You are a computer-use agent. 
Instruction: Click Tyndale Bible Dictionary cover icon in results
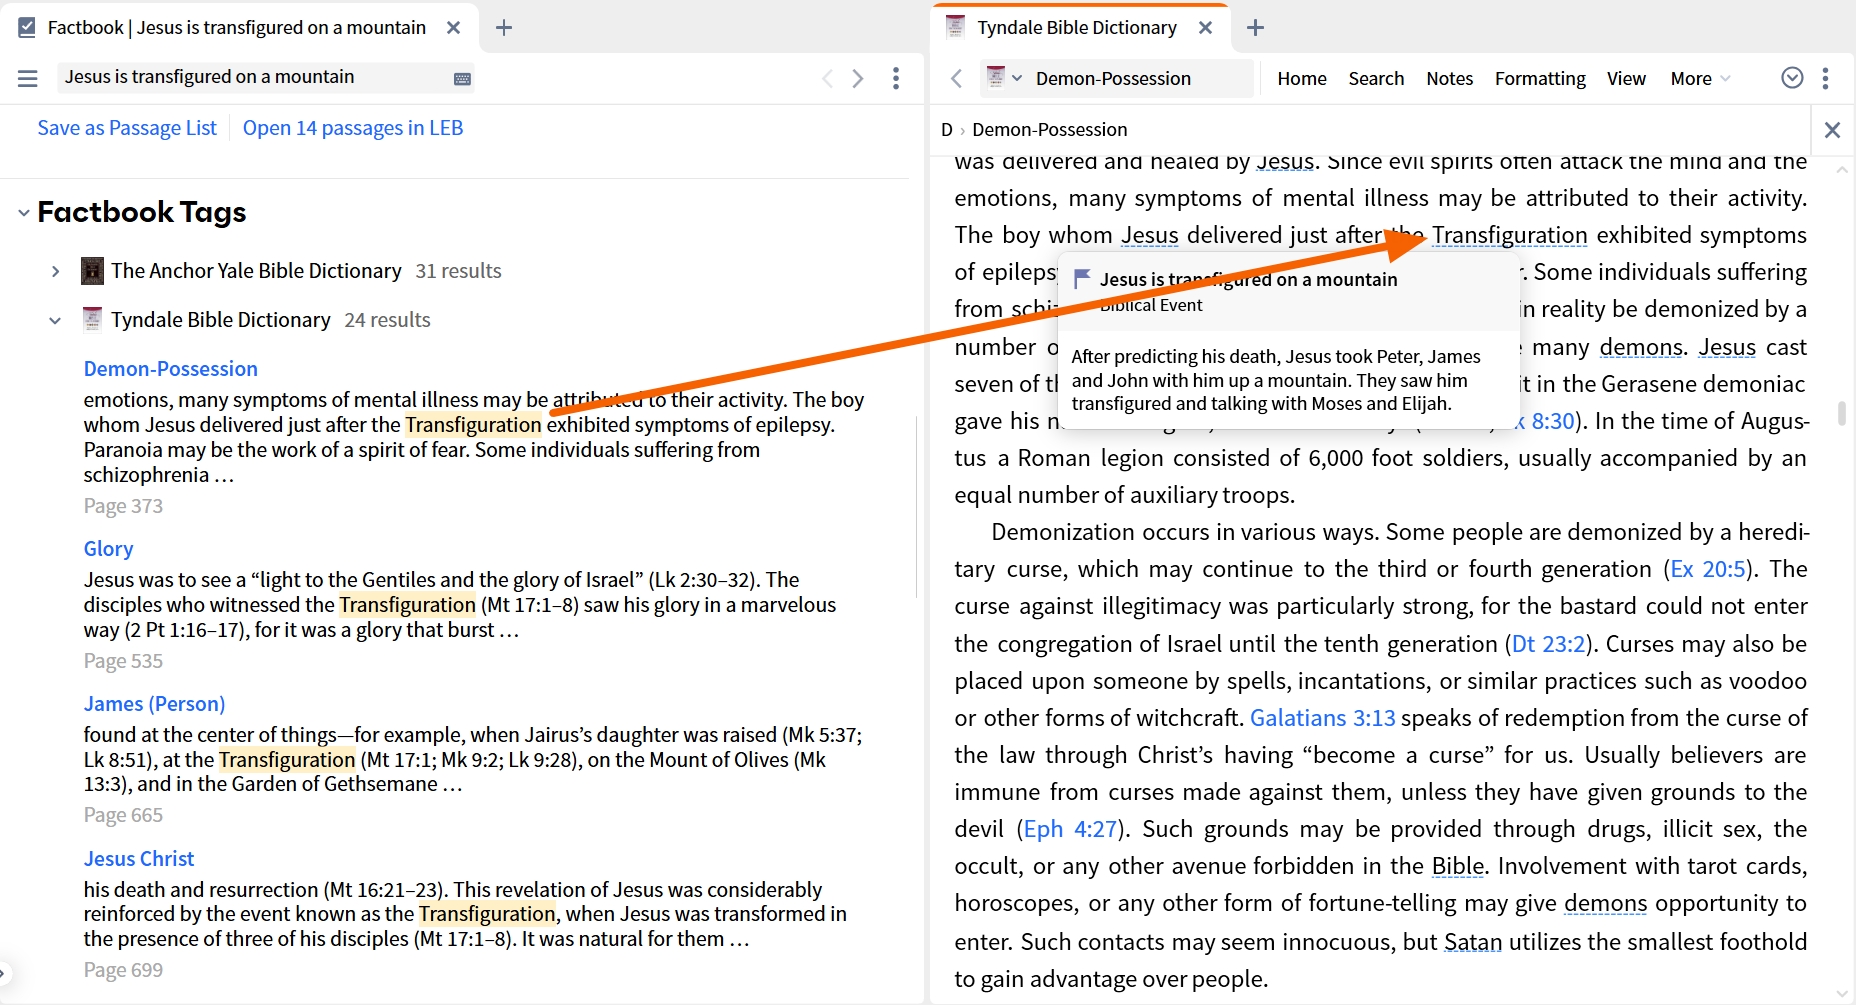point(92,320)
